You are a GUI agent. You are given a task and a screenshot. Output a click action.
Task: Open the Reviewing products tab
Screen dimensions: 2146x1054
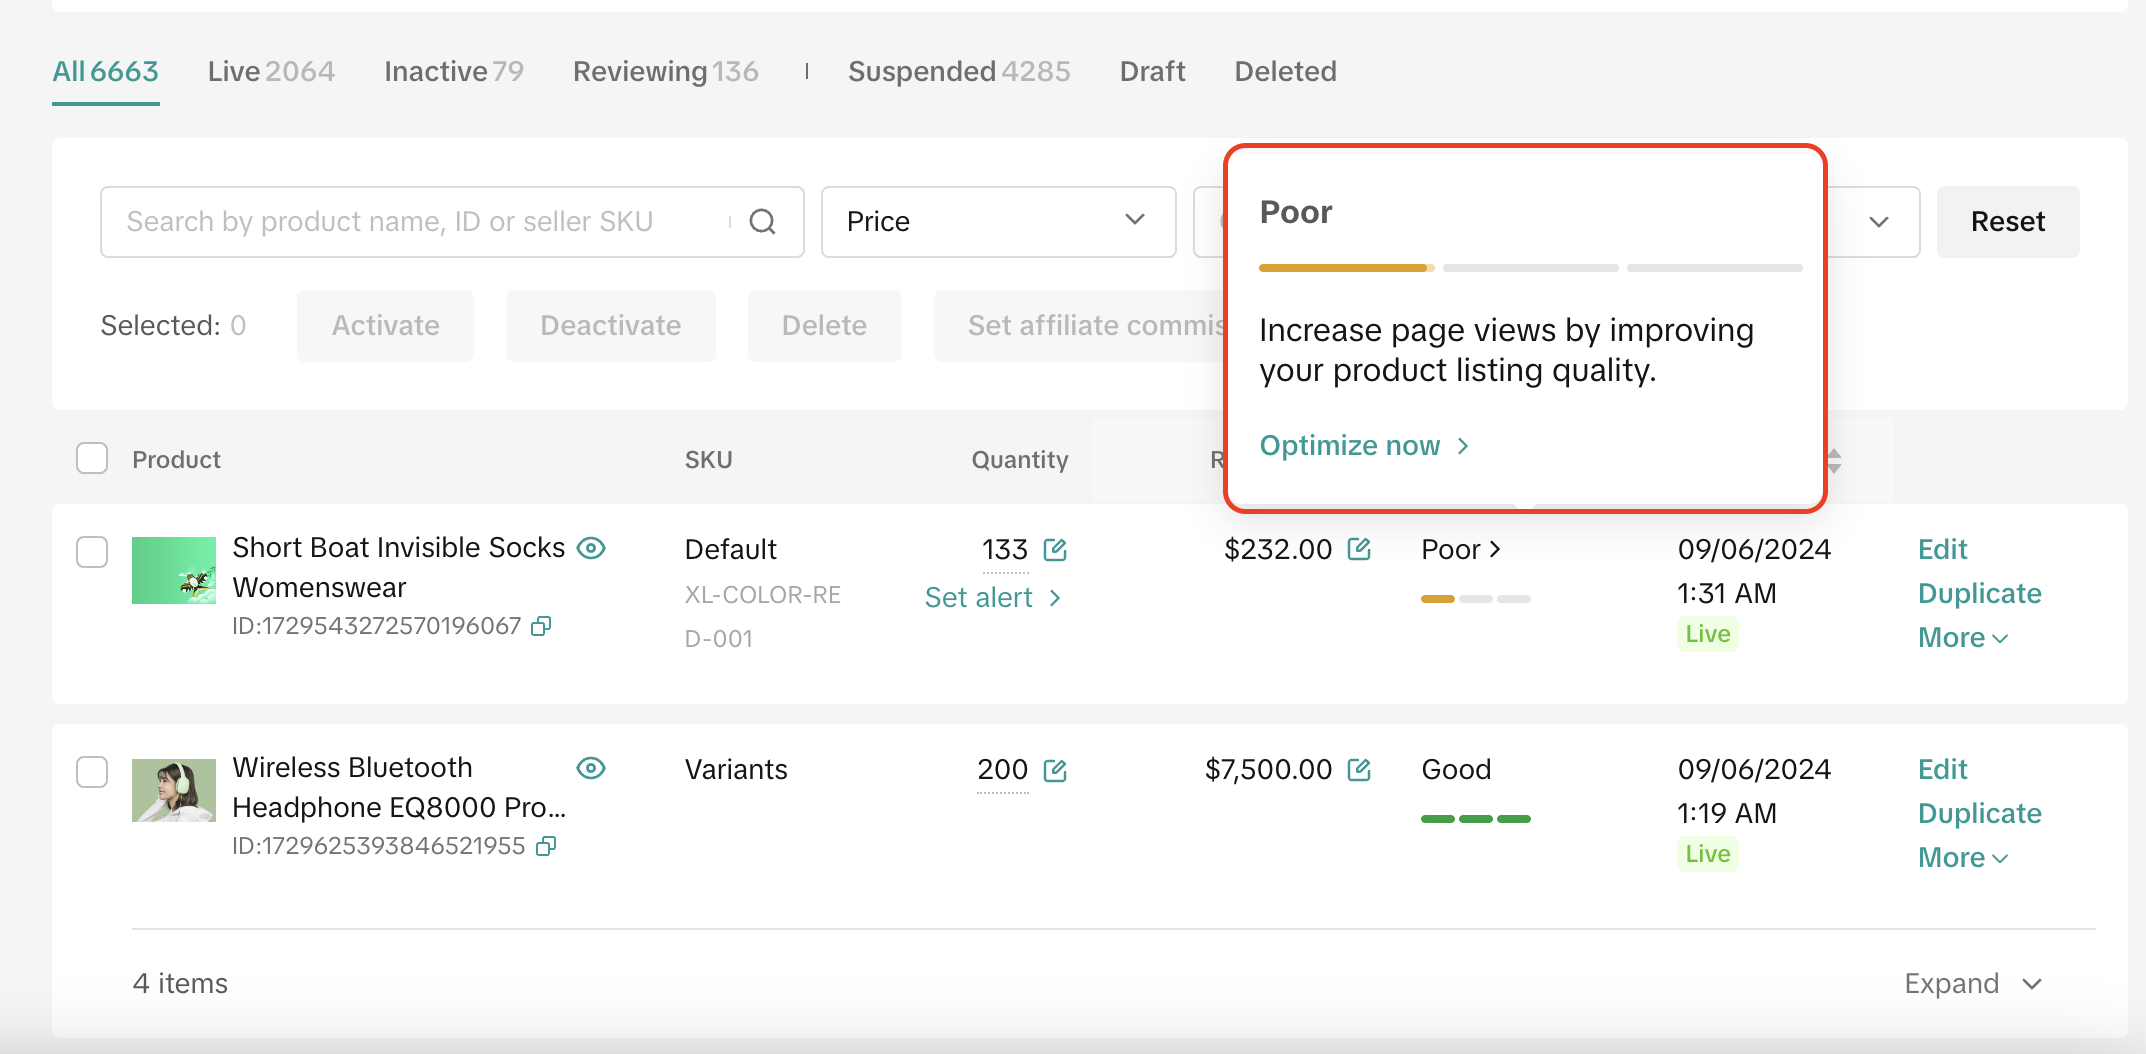tap(665, 72)
